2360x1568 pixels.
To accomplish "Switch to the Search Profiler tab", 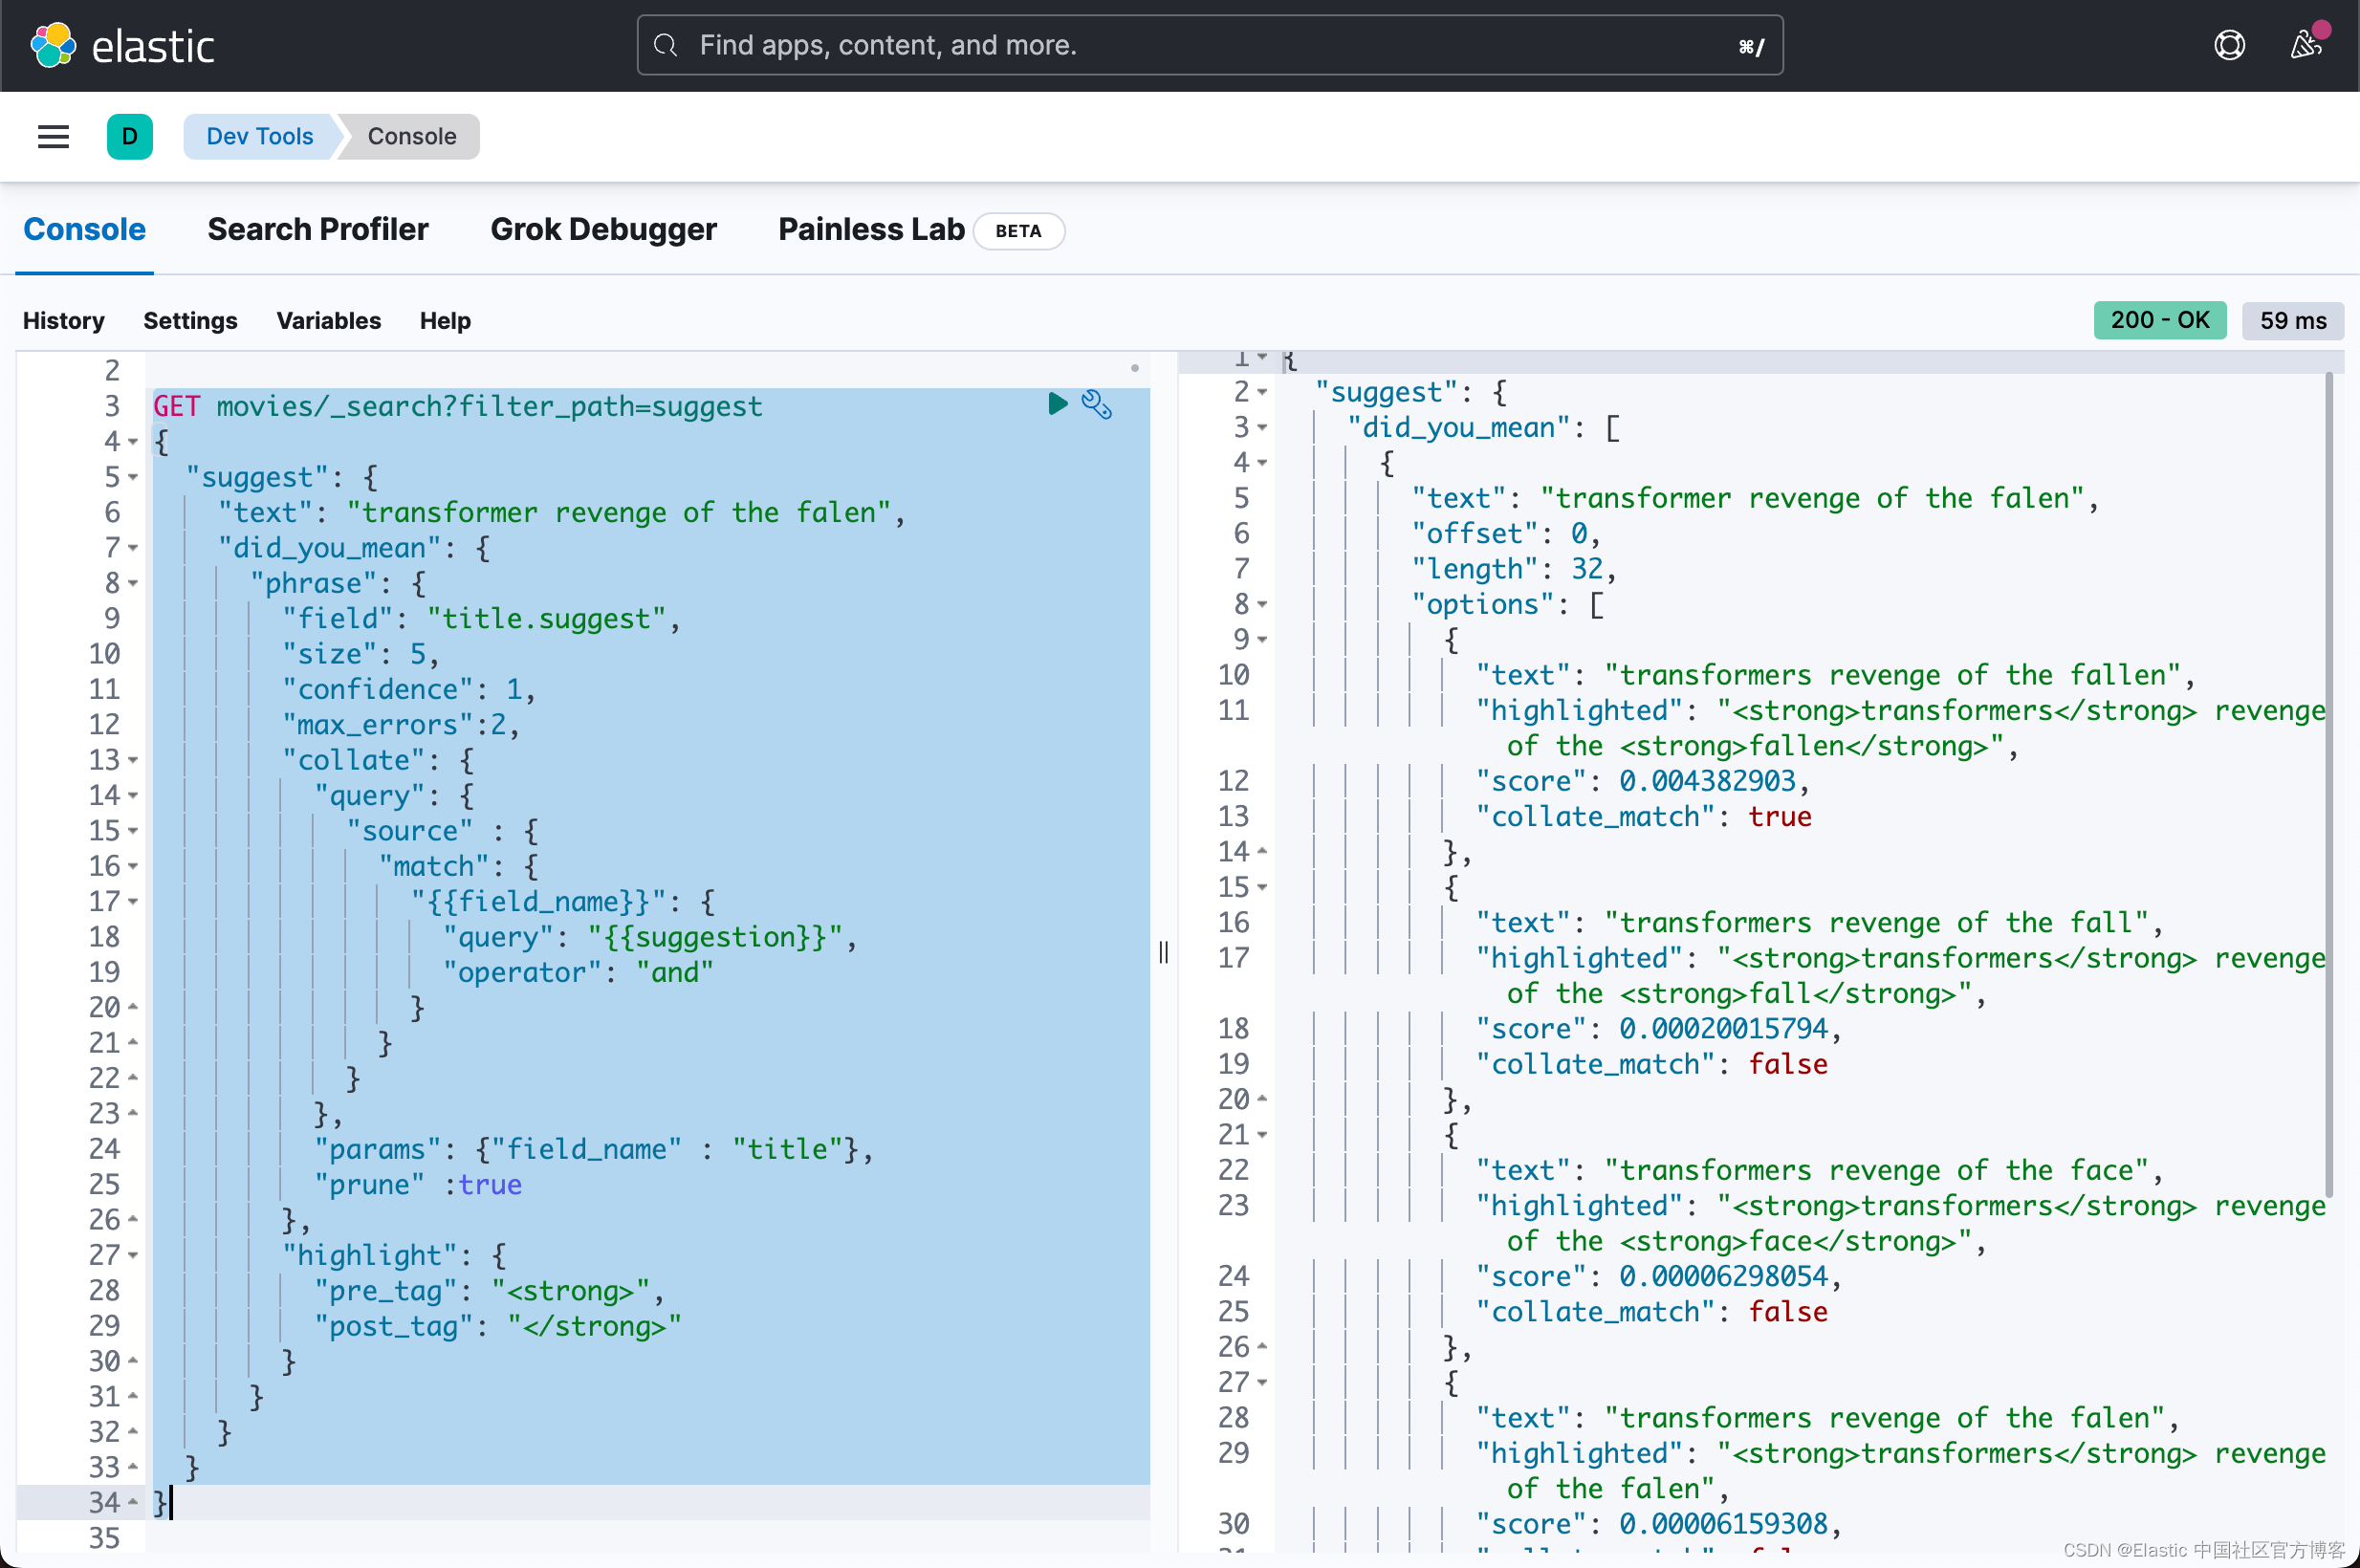I will pyautogui.click(x=317, y=230).
